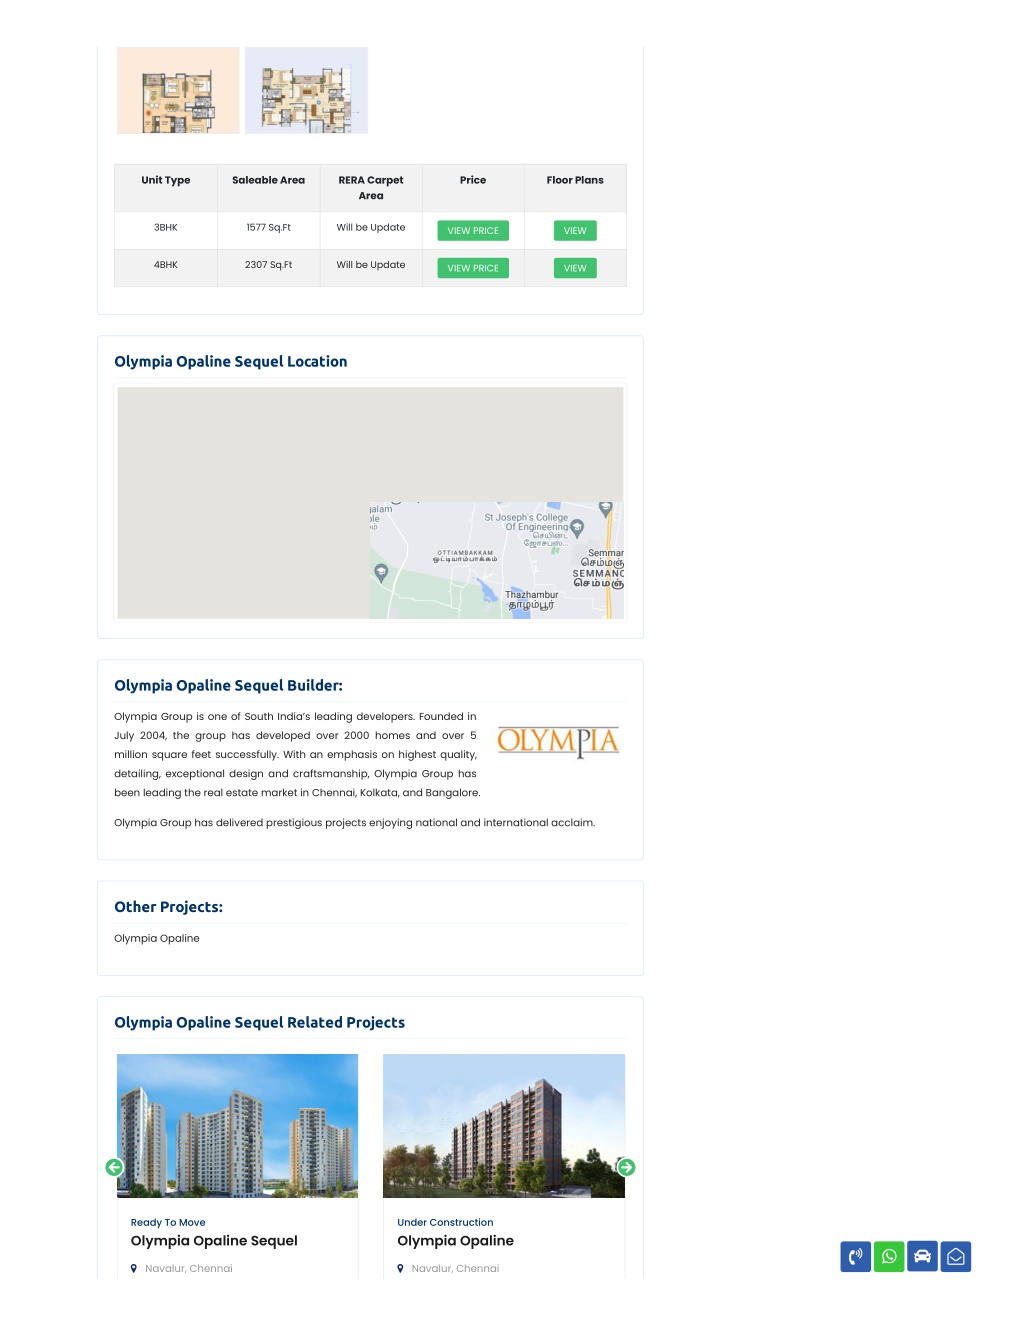Open Olympia Opaline related project title
This screenshot has height=1325, width=1024.
(x=455, y=1241)
